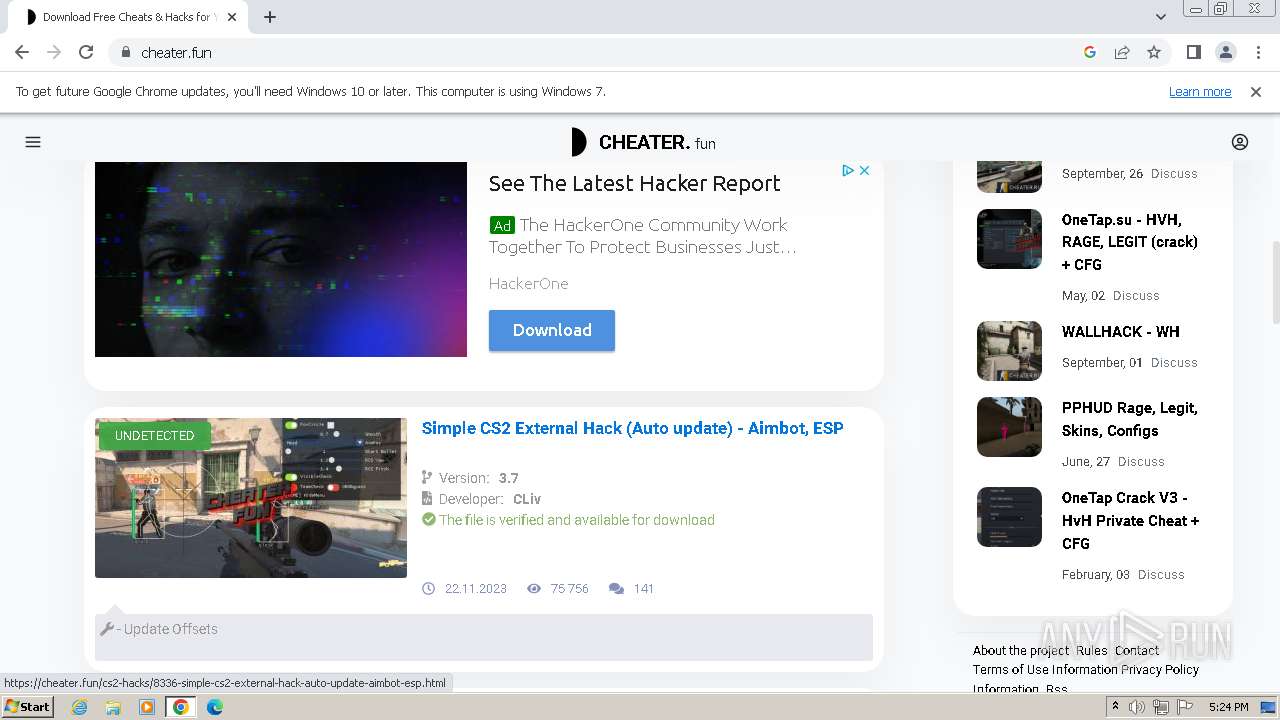Open PPHUD Rage, Legit, Skins link
Screen dimensions: 1280x720
point(1130,420)
